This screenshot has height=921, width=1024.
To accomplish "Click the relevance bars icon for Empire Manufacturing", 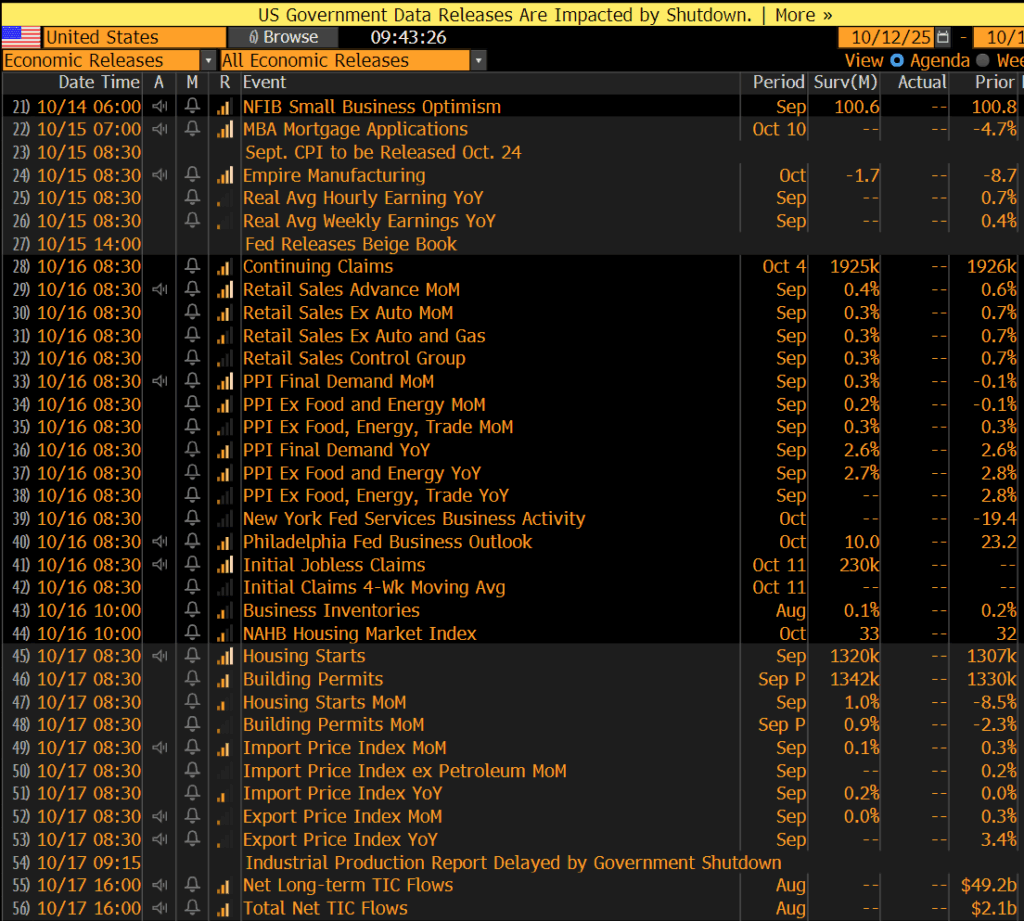I will 224,176.
